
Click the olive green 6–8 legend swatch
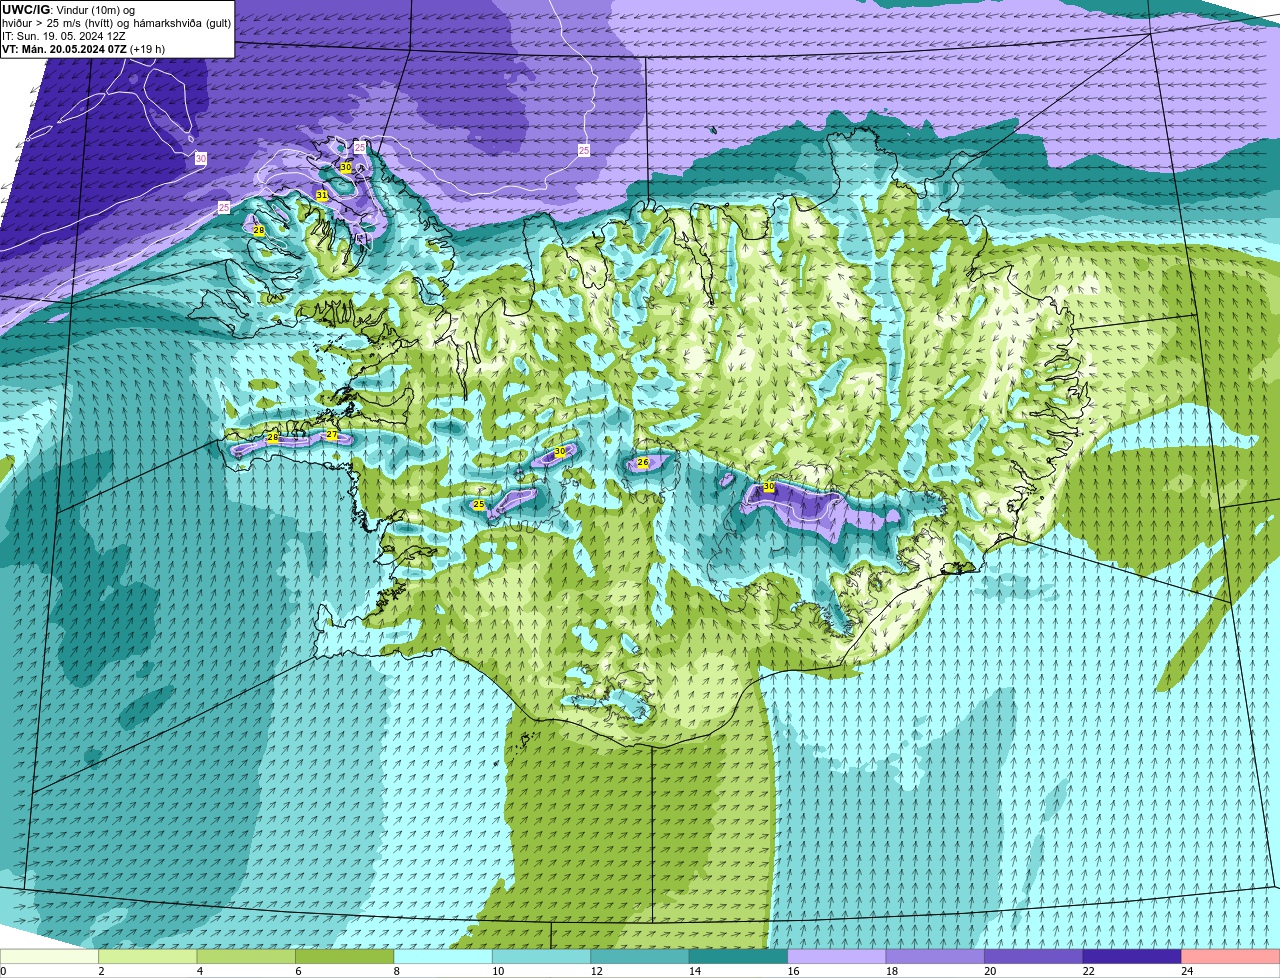[344, 957]
